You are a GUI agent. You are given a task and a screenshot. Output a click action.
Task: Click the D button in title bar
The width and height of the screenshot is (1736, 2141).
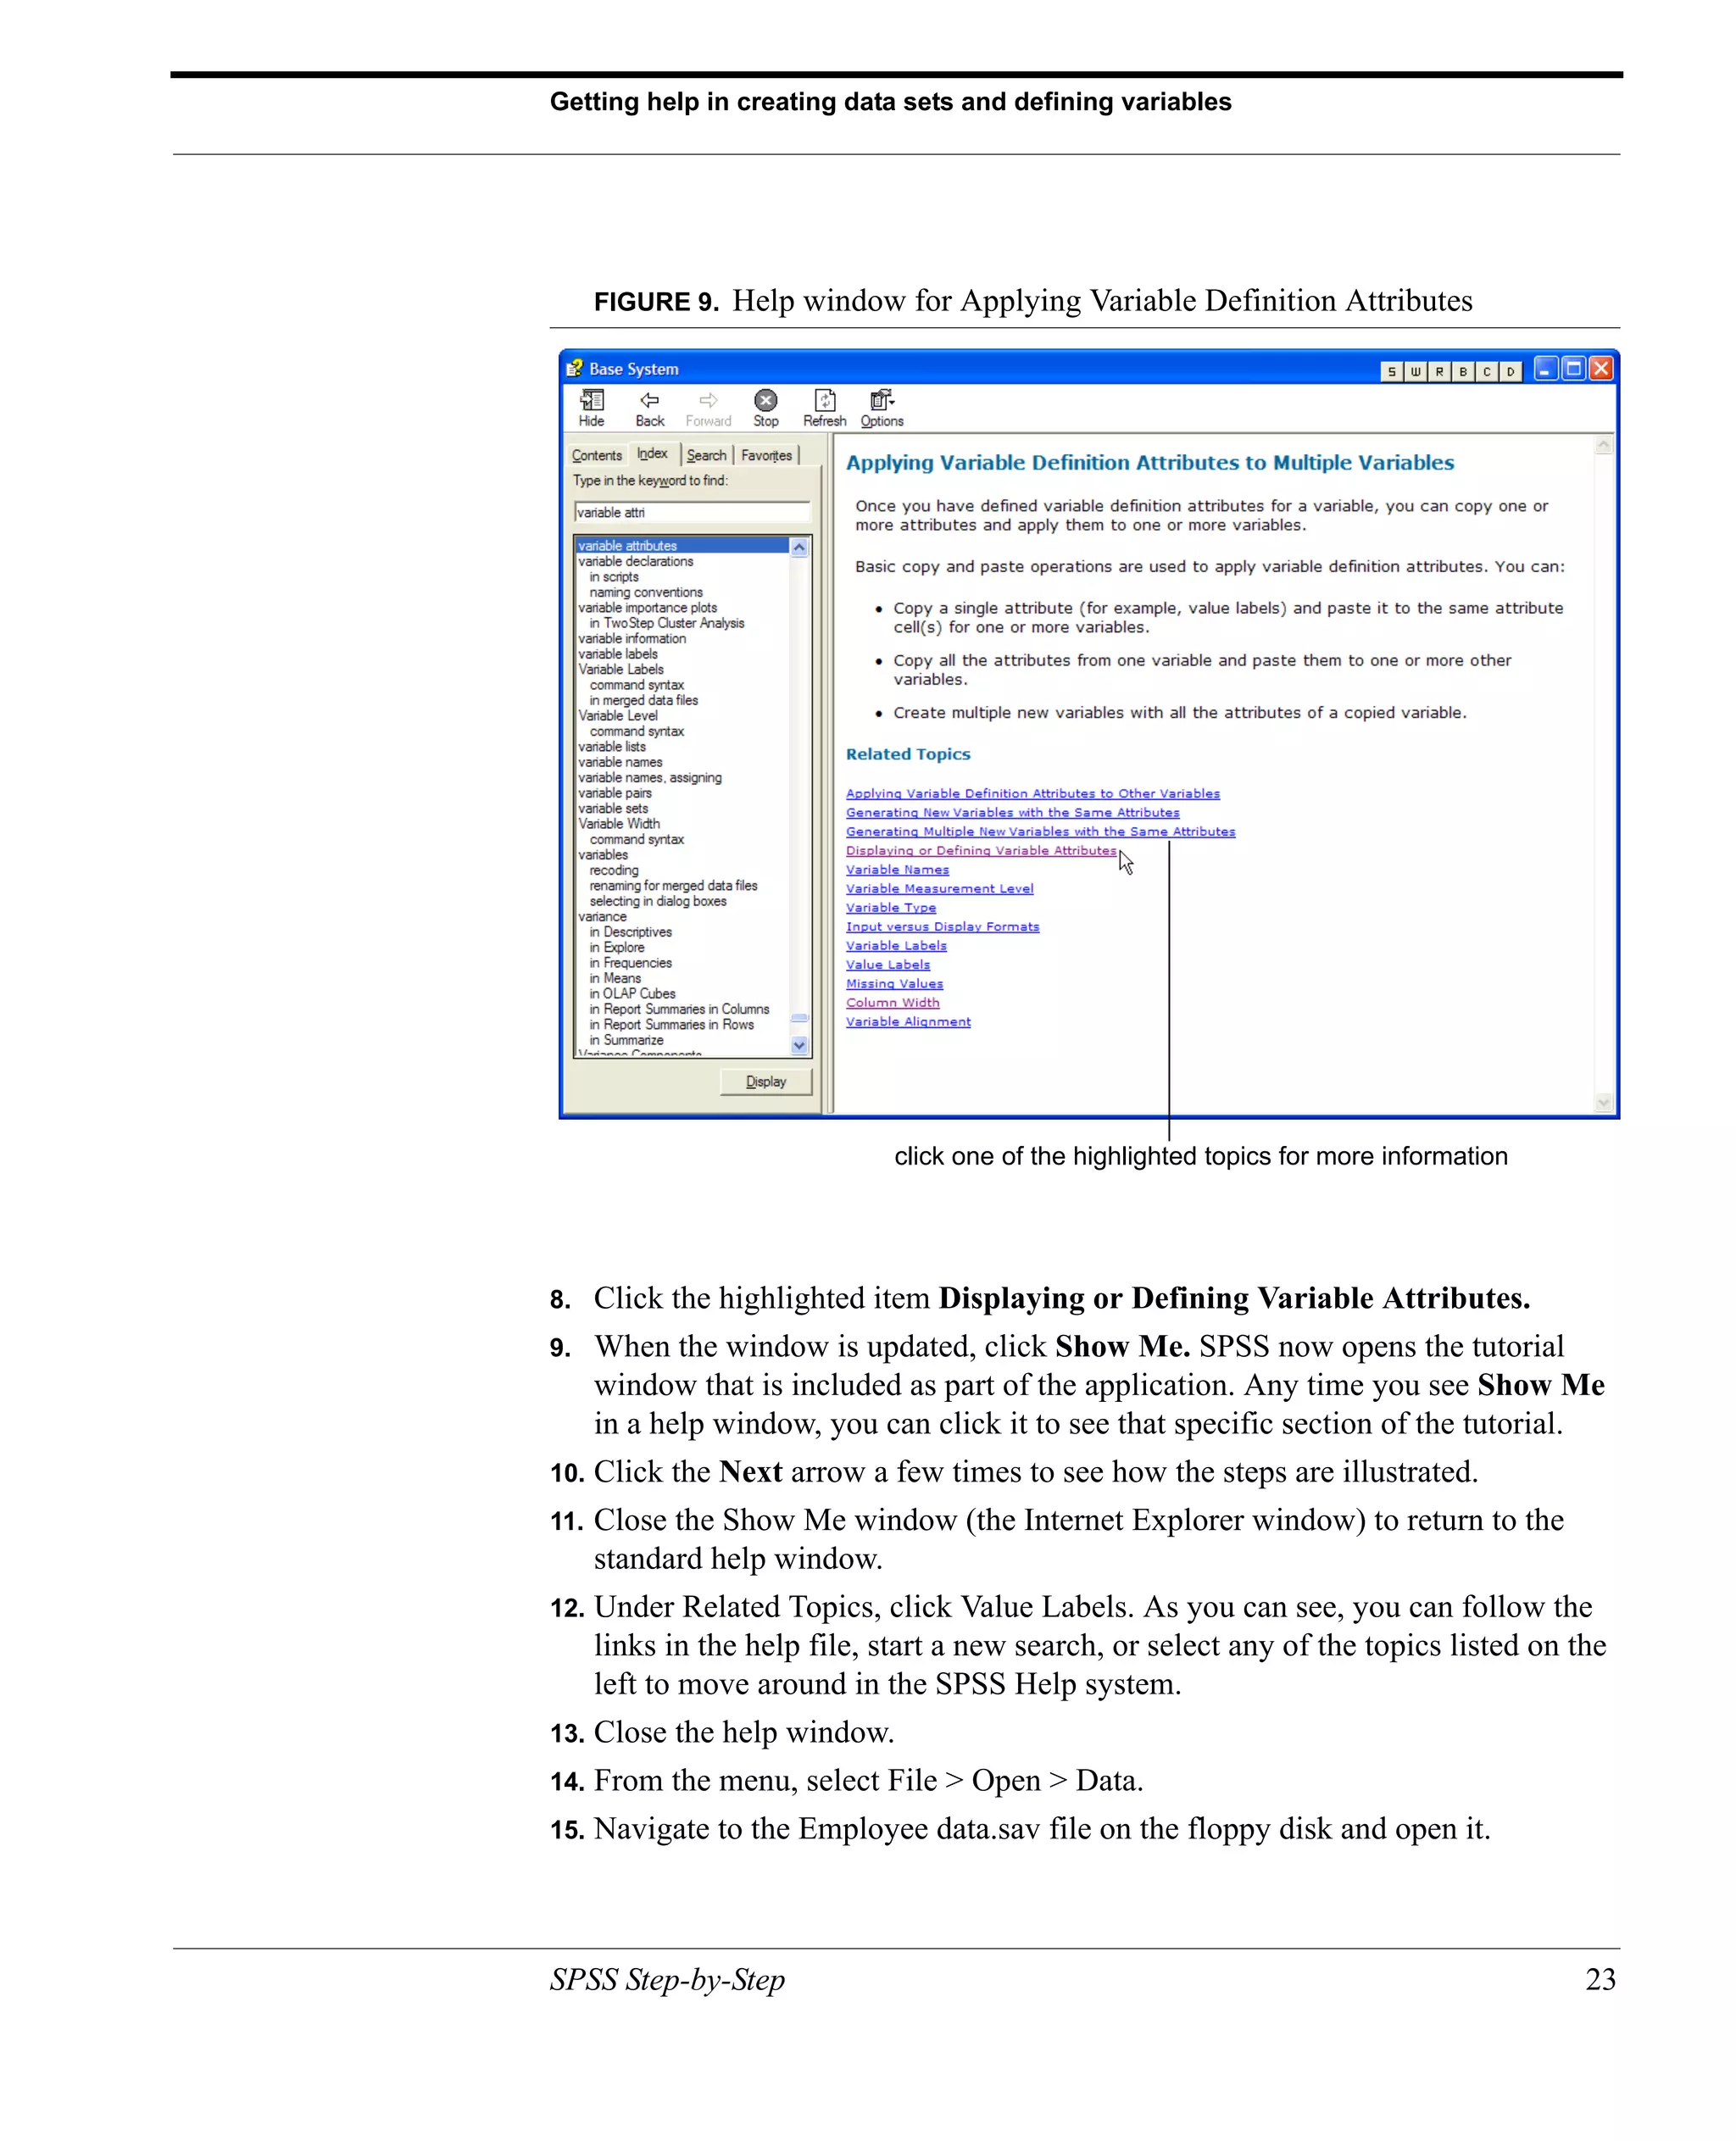point(1511,371)
